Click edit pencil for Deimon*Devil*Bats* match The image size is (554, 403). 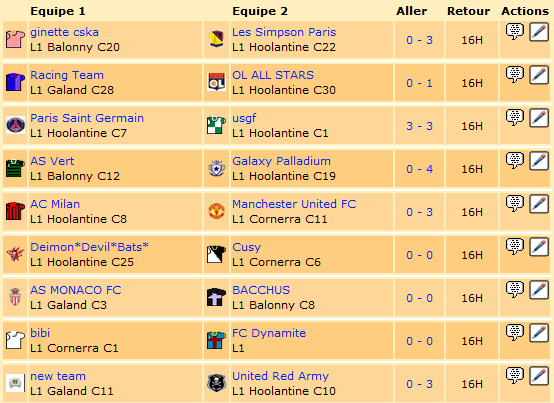click(x=539, y=247)
